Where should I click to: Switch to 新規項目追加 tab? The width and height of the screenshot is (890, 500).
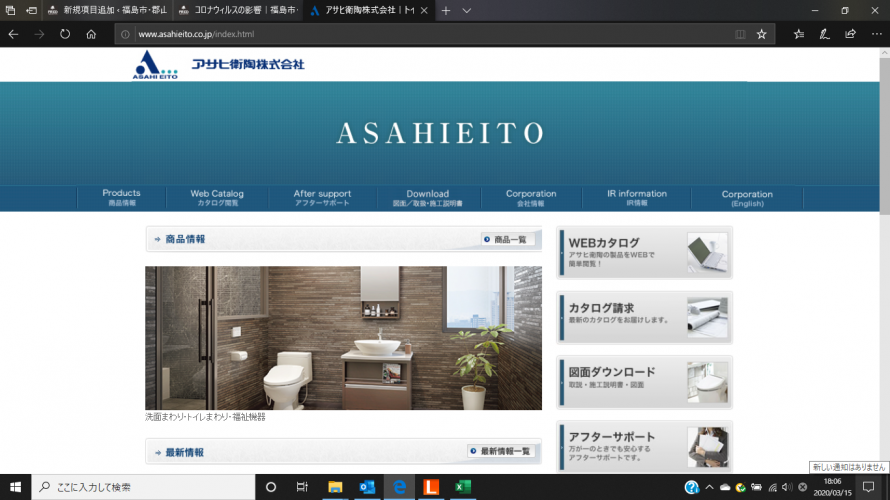[x=108, y=10]
